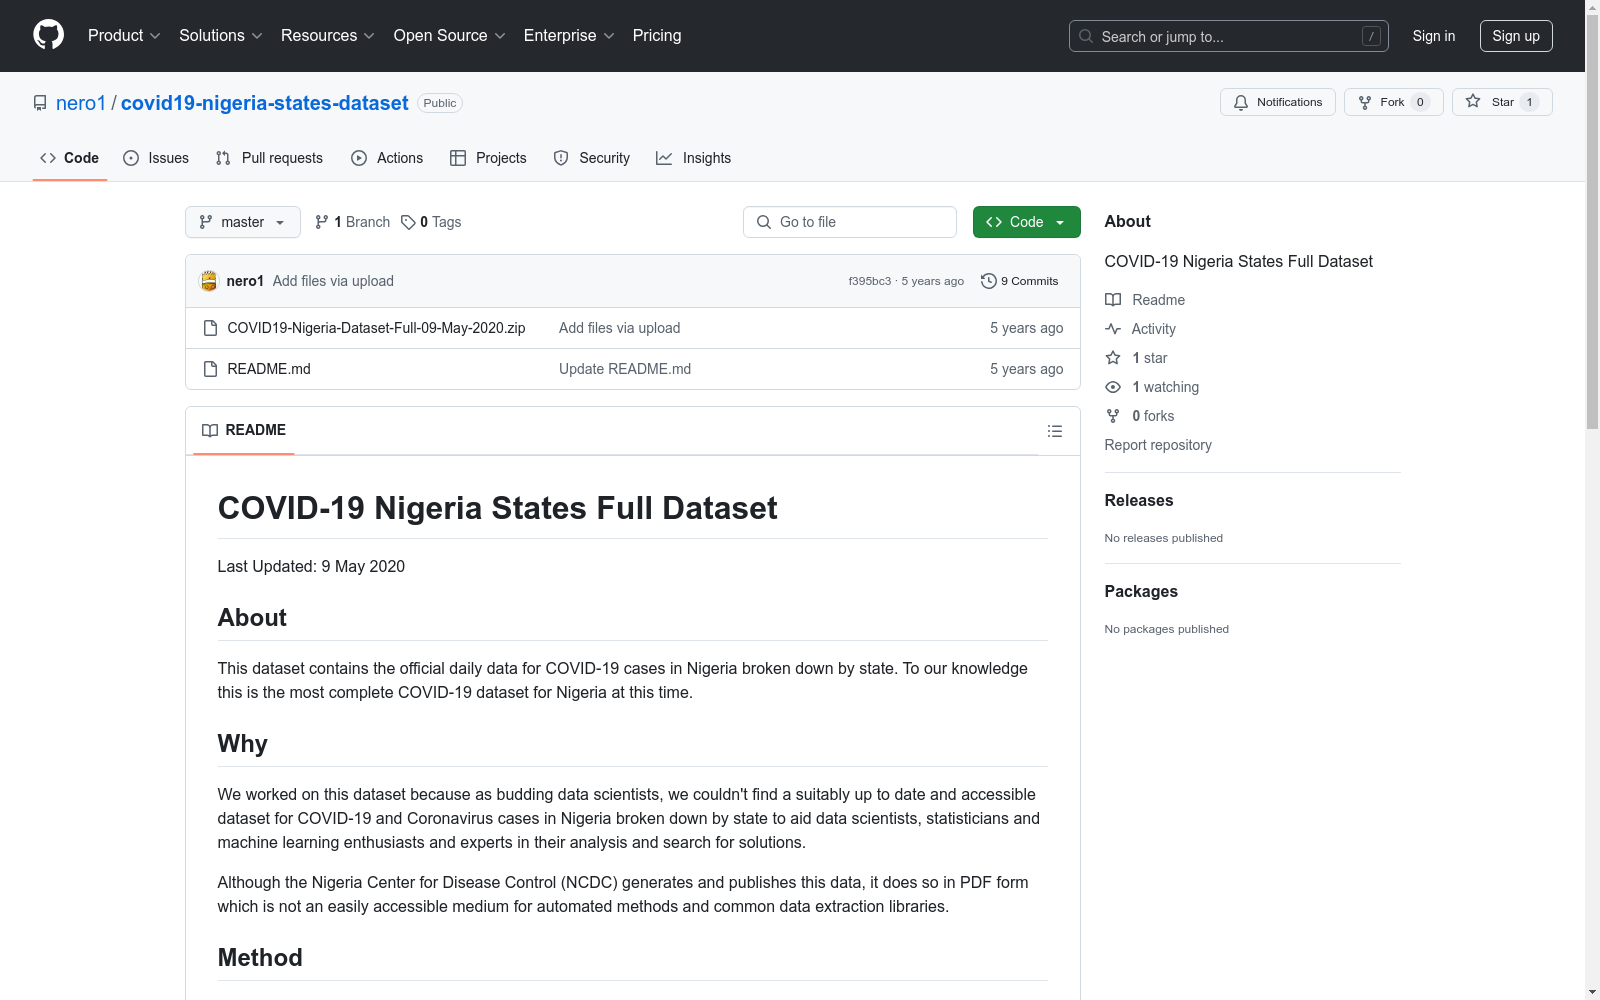Click the slash shortcut key icon
Image resolution: width=1600 pixels, height=1000 pixels.
[x=1371, y=36]
